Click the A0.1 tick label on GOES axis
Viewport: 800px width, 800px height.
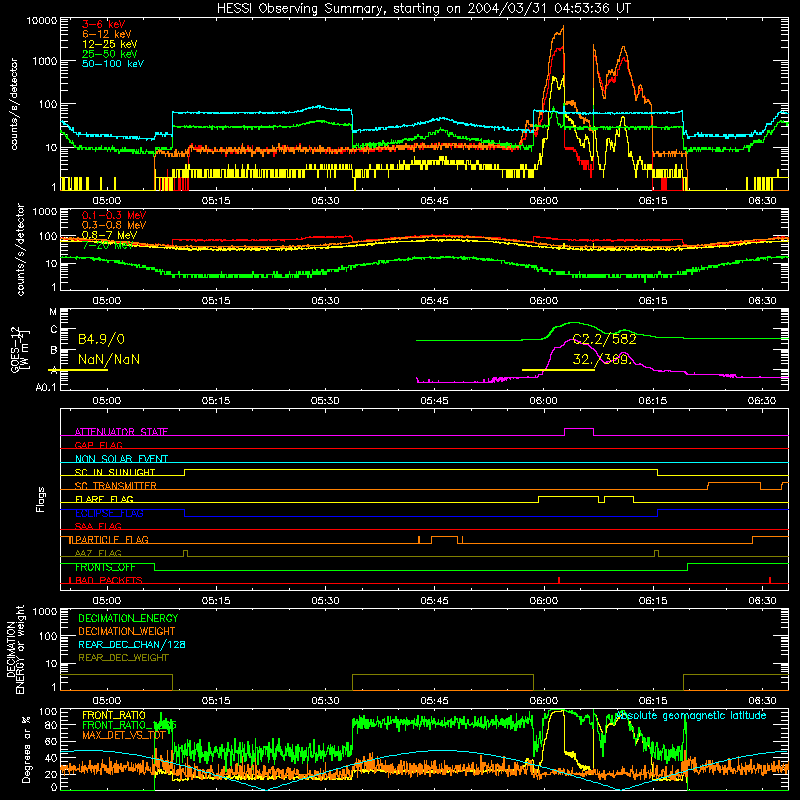[45, 387]
